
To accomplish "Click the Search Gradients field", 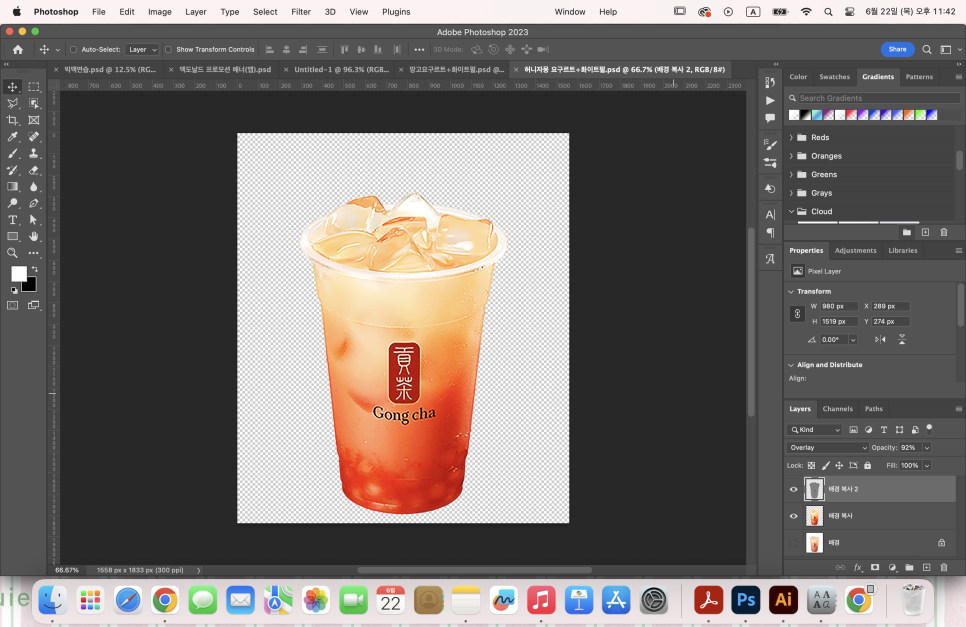I will point(878,98).
